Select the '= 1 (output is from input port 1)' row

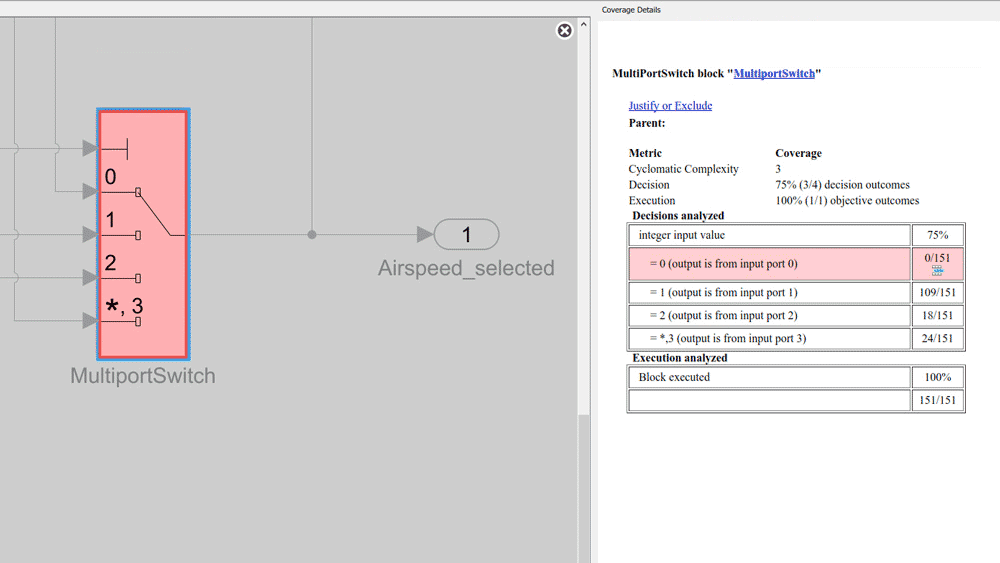click(x=768, y=293)
